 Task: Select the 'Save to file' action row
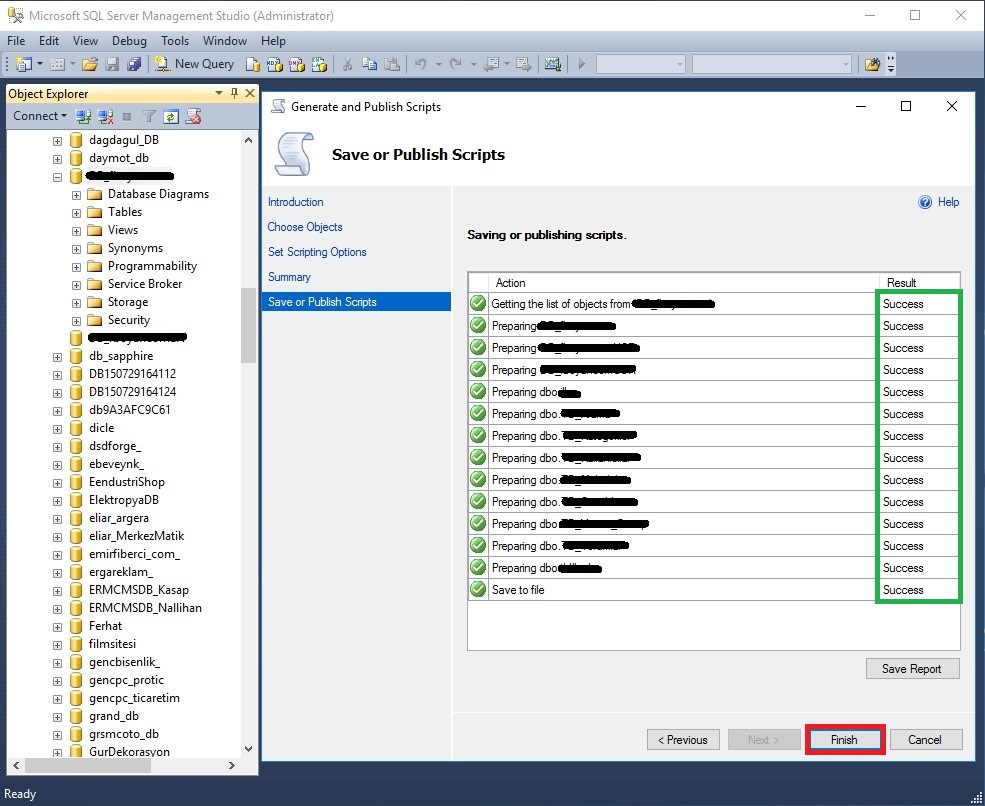click(x=714, y=589)
